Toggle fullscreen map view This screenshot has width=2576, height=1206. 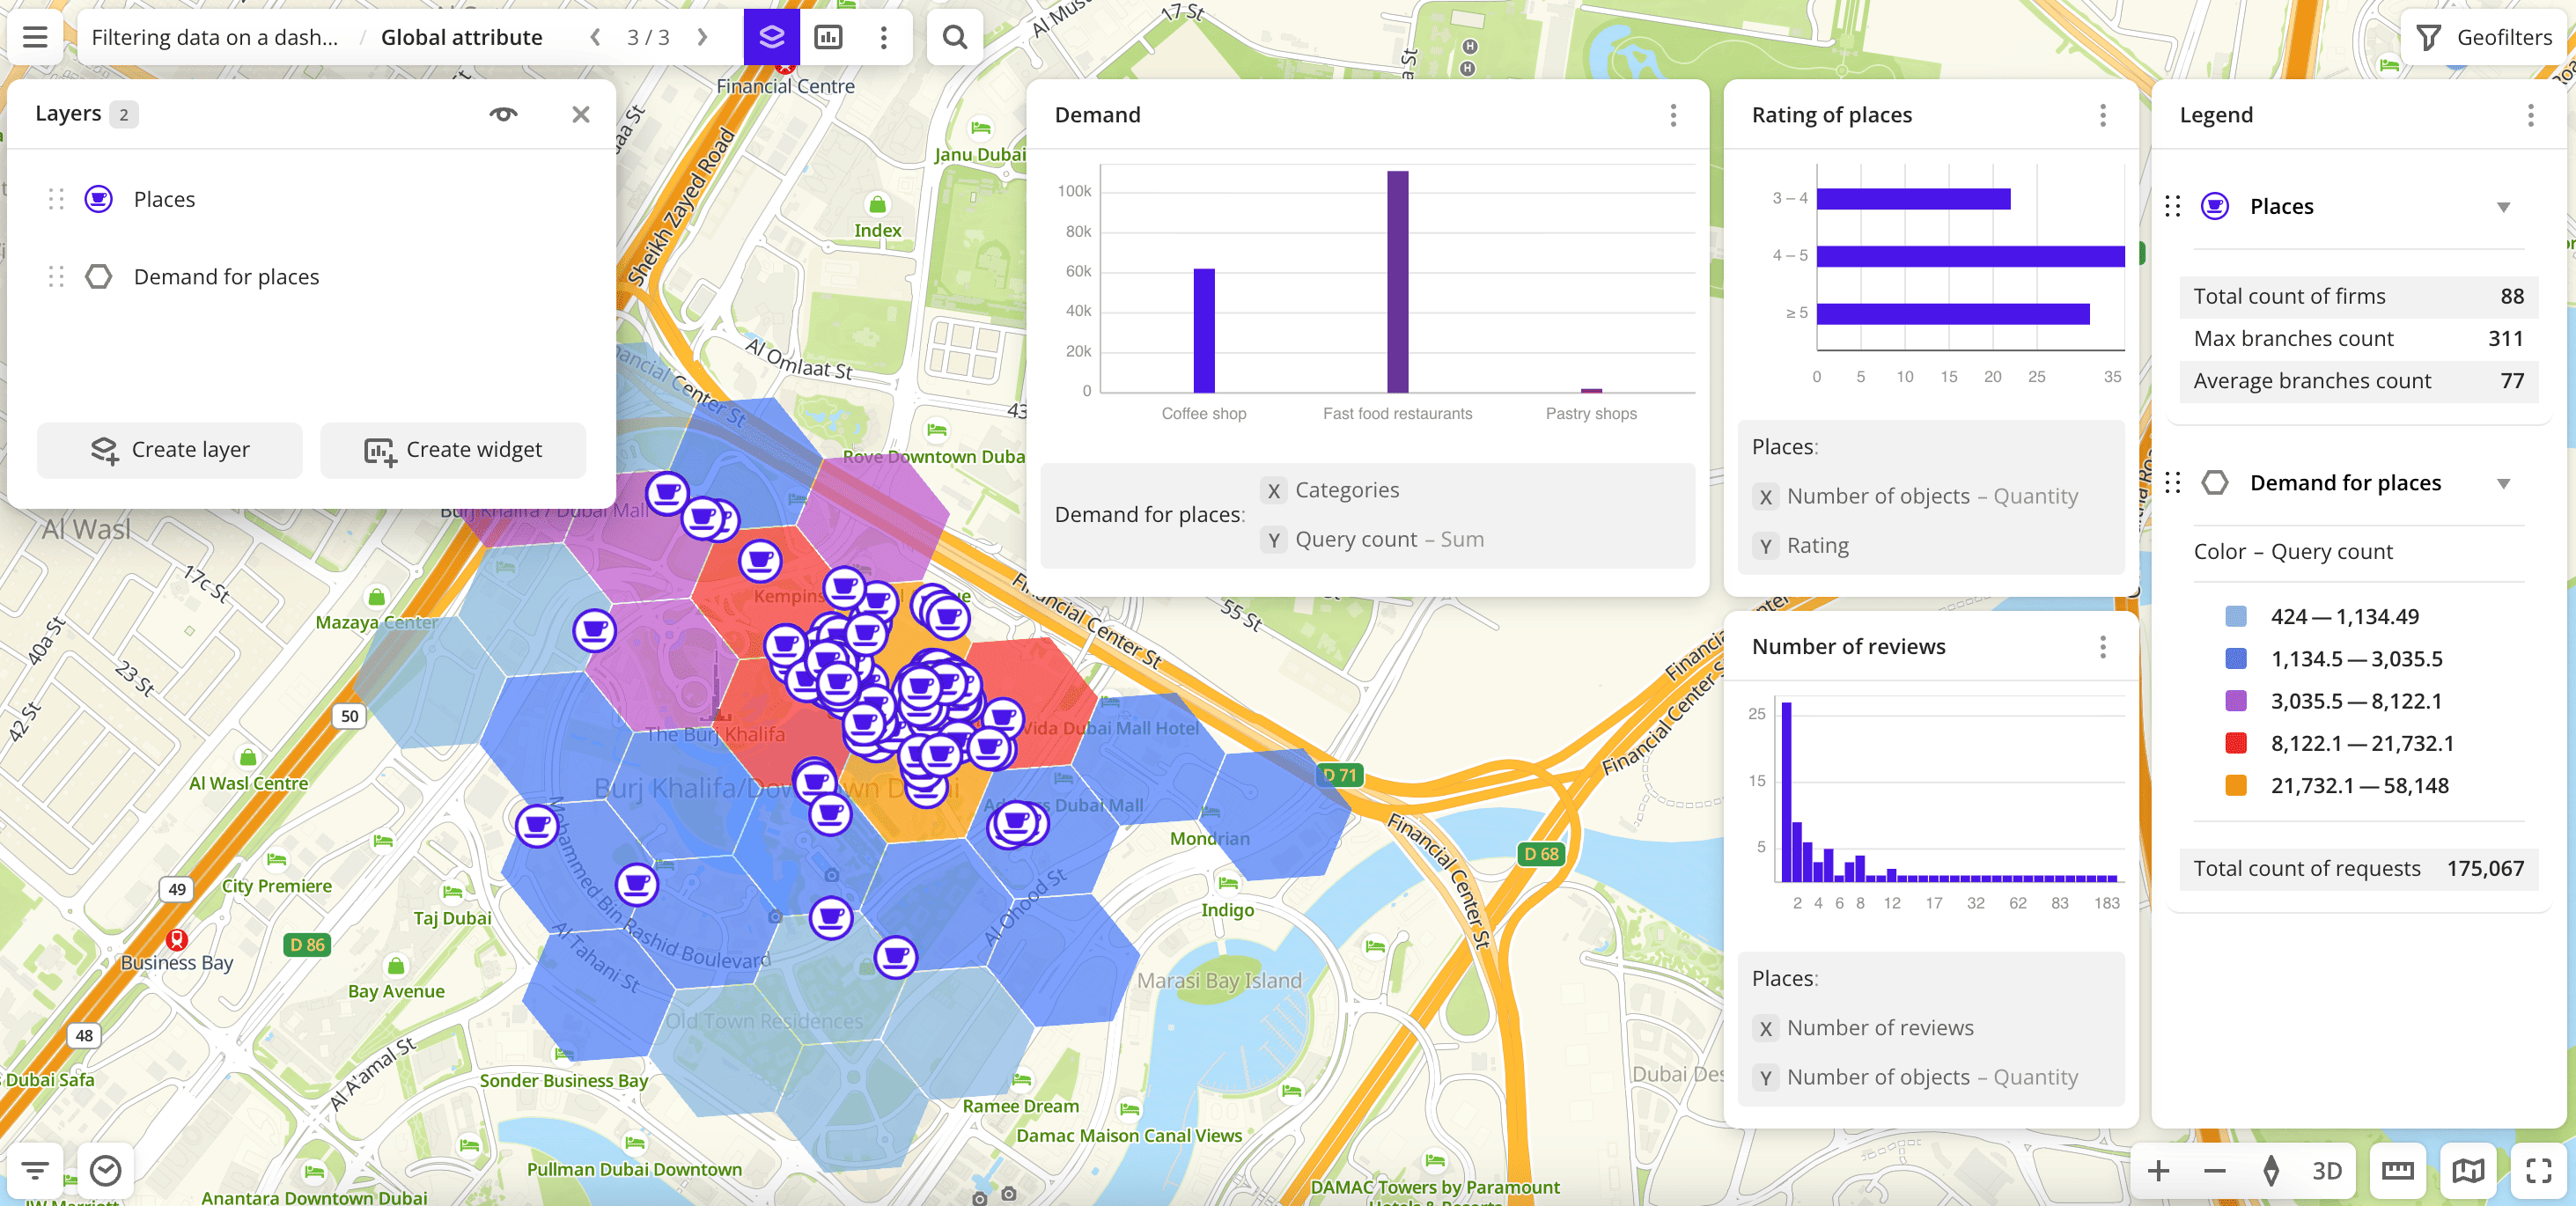tap(2540, 1171)
